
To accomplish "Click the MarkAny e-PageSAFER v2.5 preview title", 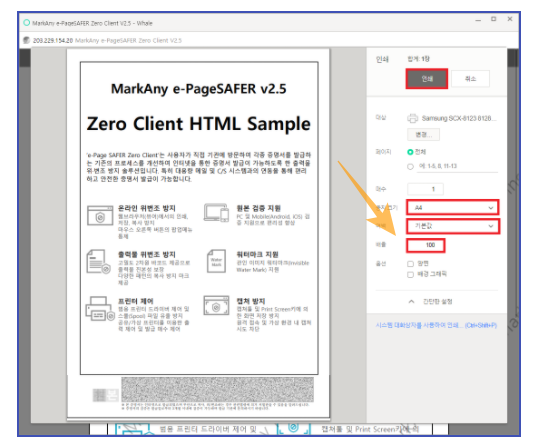I will tap(199, 89).
